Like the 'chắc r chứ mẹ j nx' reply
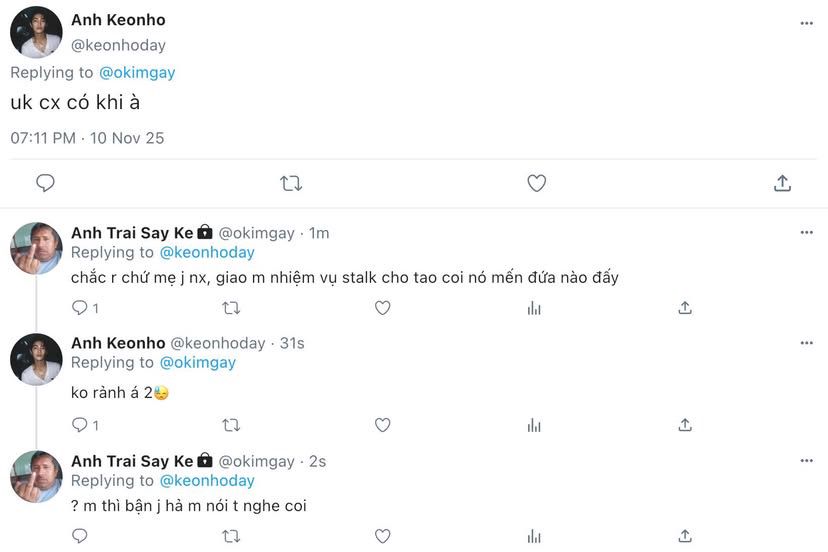The height and width of the screenshot is (552, 828). [x=382, y=308]
